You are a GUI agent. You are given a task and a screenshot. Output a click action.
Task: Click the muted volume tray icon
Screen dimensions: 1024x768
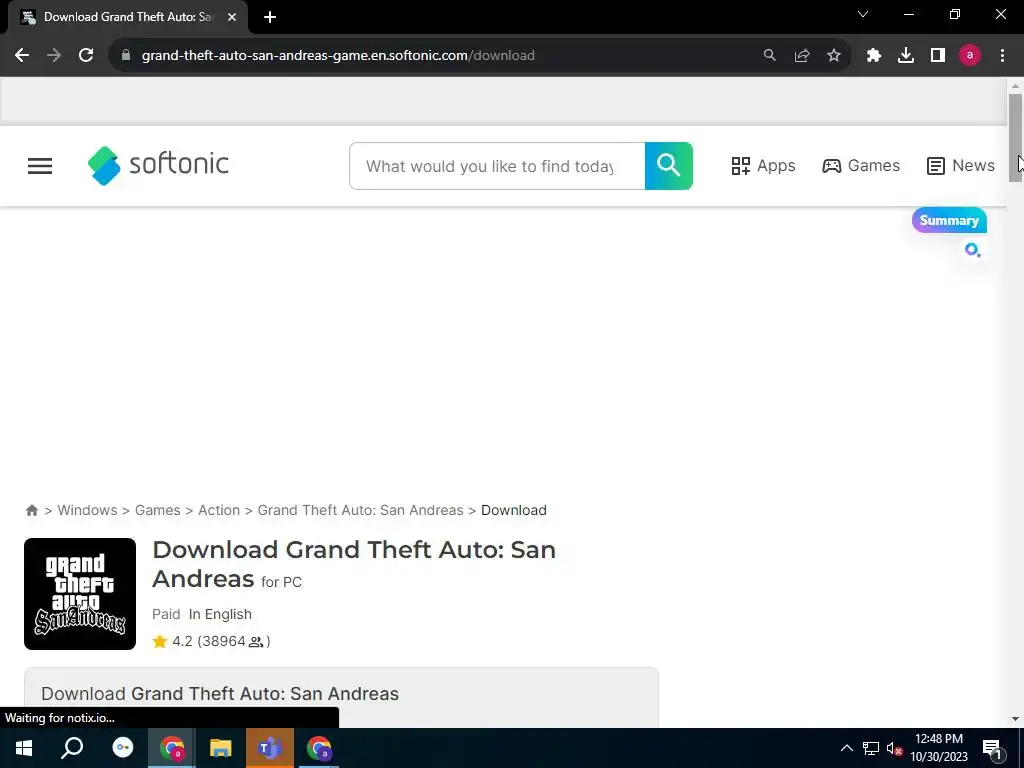point(895,748)
